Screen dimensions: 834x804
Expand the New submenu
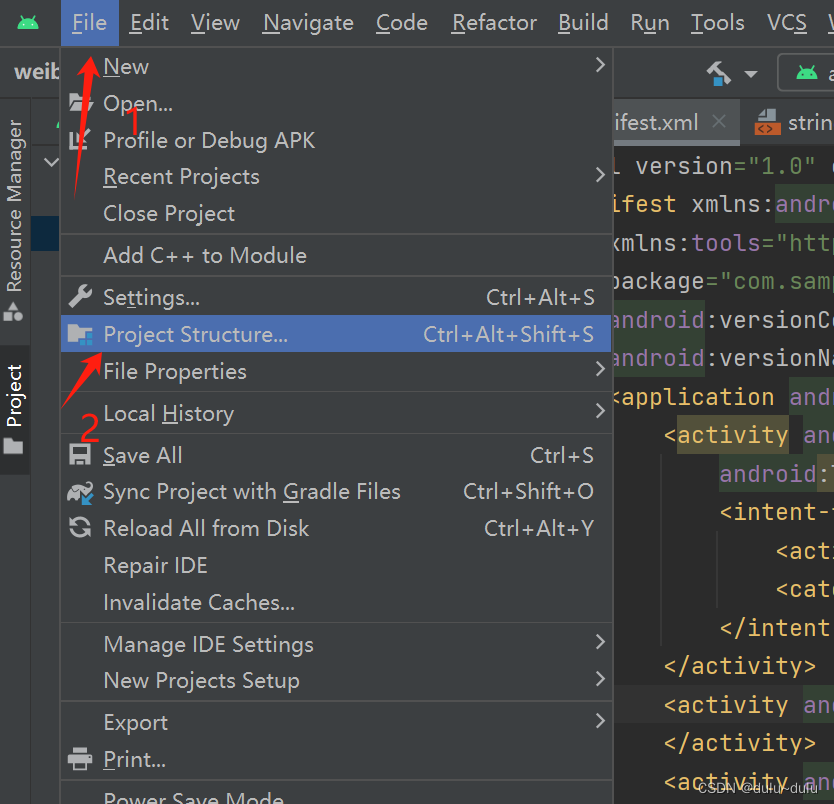tap(336, 66)
